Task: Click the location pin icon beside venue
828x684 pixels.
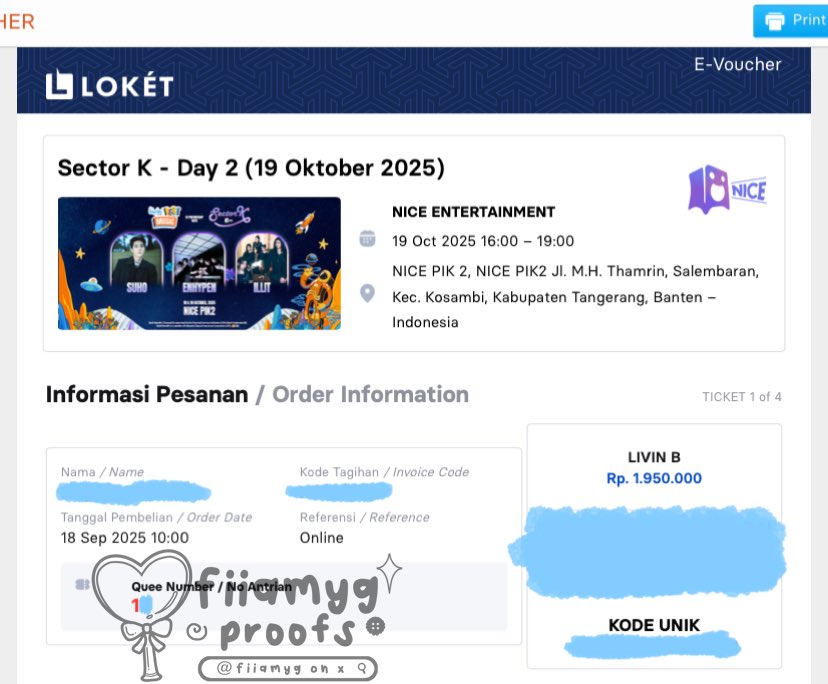Action: [x=368, y=293]
